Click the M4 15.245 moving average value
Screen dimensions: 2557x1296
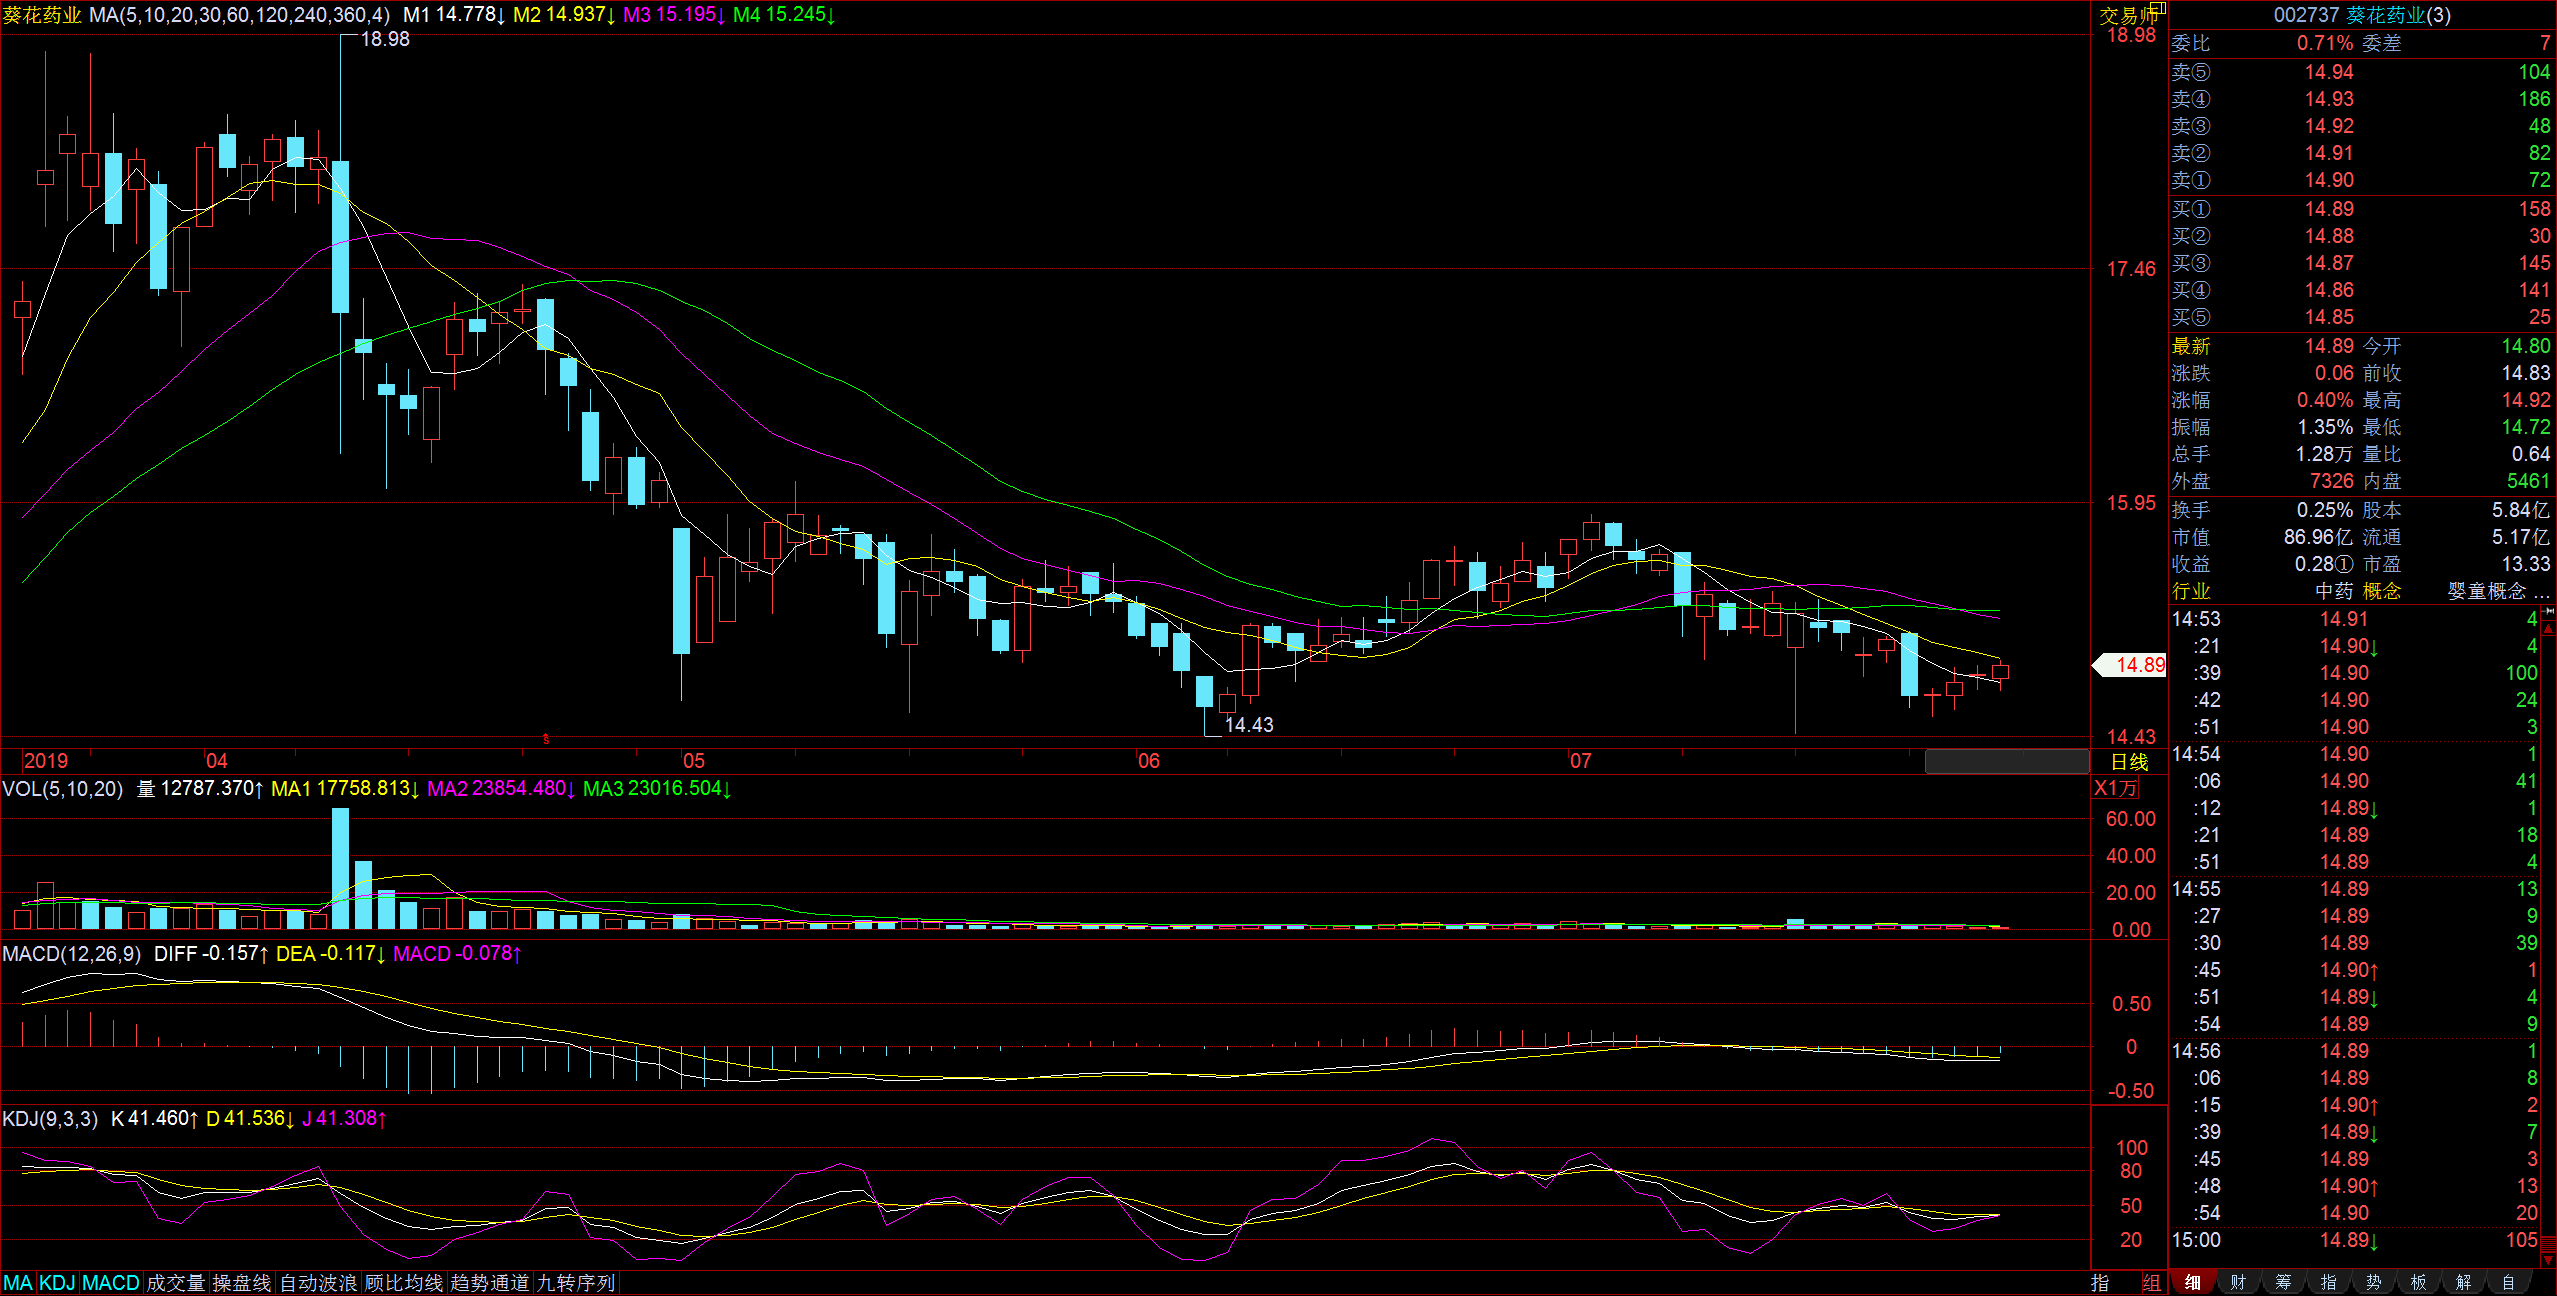[x=785, y=15]
